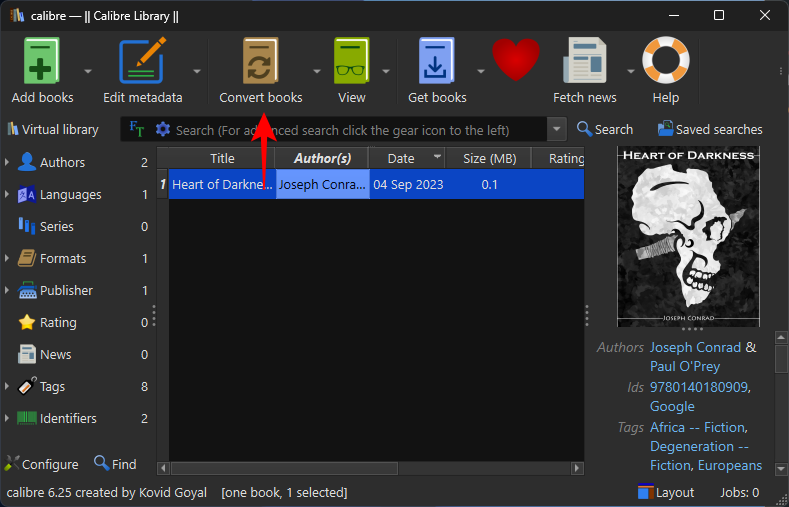Open the View dropdown arrow

(x=386, y=71)
